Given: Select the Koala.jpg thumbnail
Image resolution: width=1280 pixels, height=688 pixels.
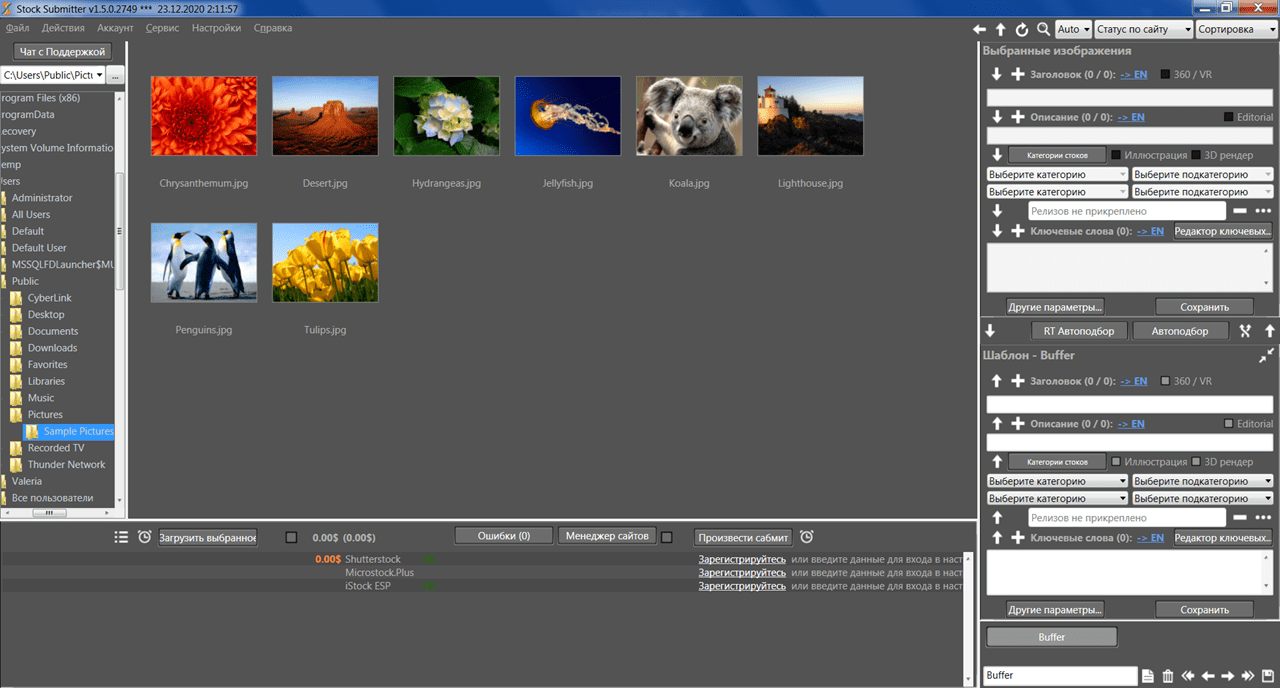Looking at the screenshot, I should click(689, 116).
